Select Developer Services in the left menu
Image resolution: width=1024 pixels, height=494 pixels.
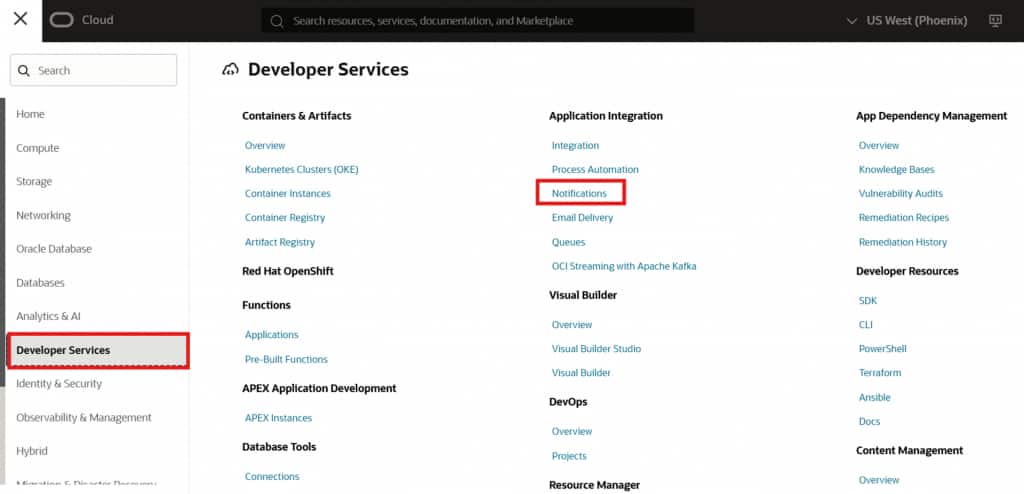pos(97,350)
